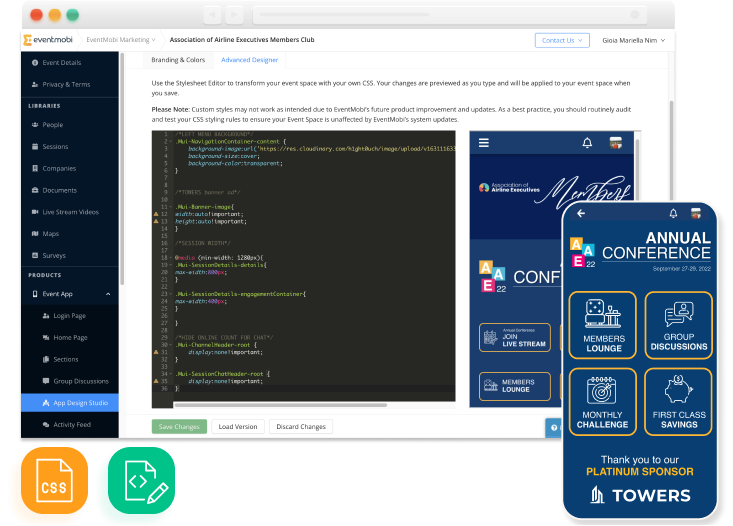Open Login Page settings
The height and width of the screenshot is (526, 733).
pos(70,316)
